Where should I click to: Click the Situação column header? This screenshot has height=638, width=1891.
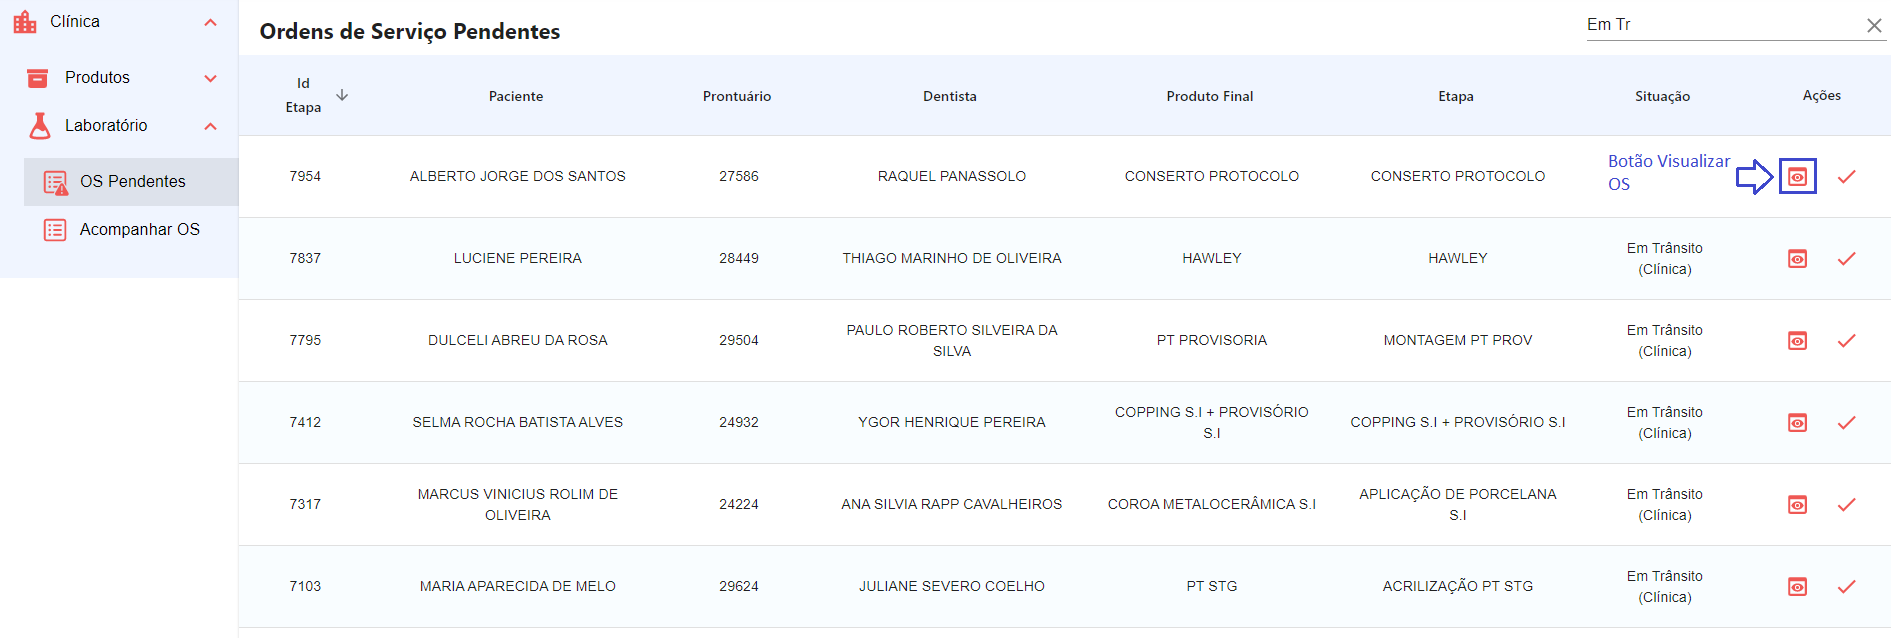point(1662,96)
